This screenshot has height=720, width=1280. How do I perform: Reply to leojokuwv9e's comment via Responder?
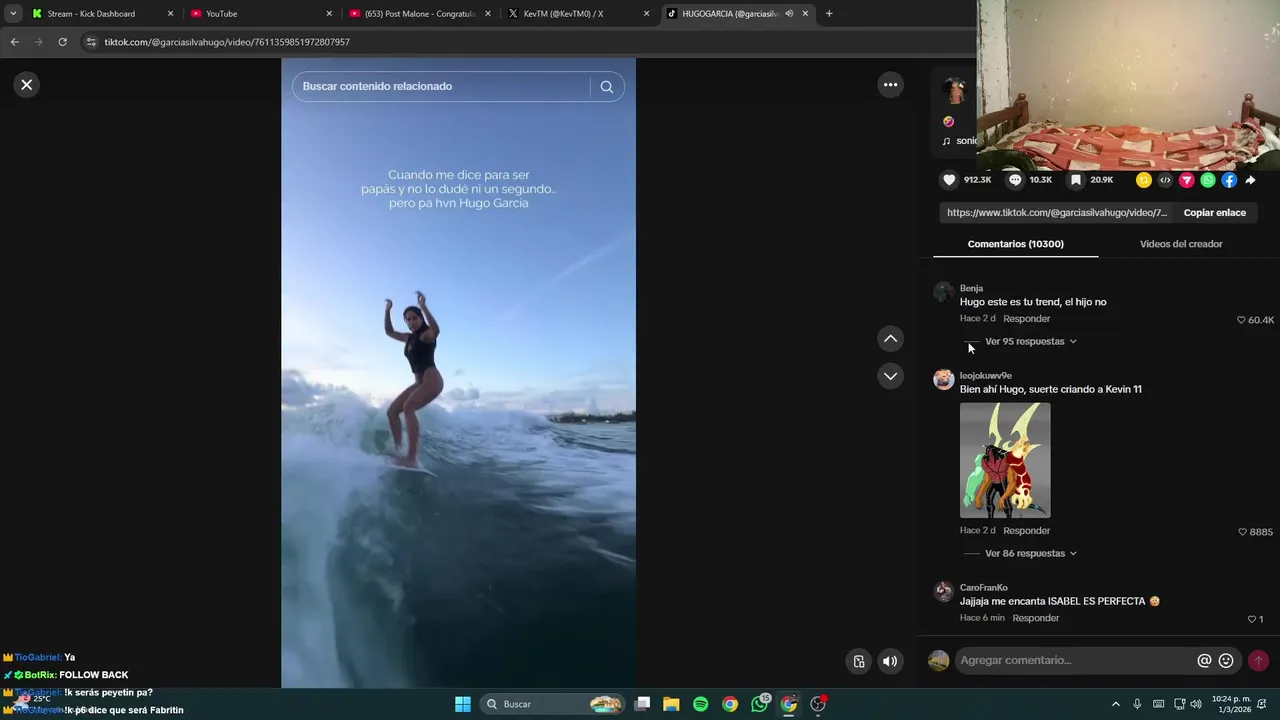point(1027,531)
